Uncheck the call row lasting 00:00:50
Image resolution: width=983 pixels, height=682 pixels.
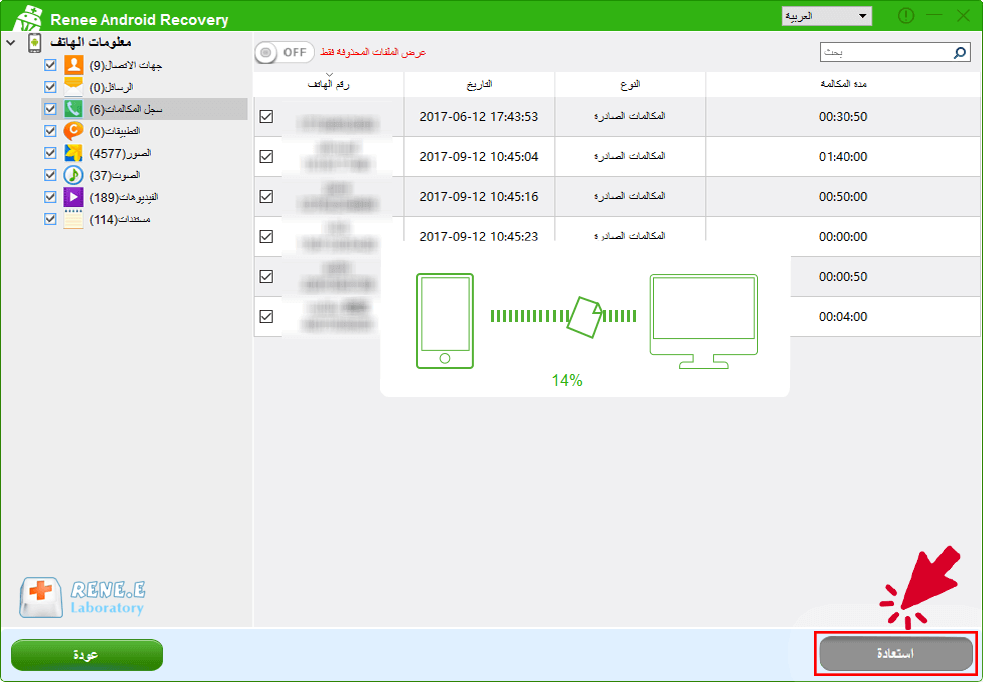266,276
